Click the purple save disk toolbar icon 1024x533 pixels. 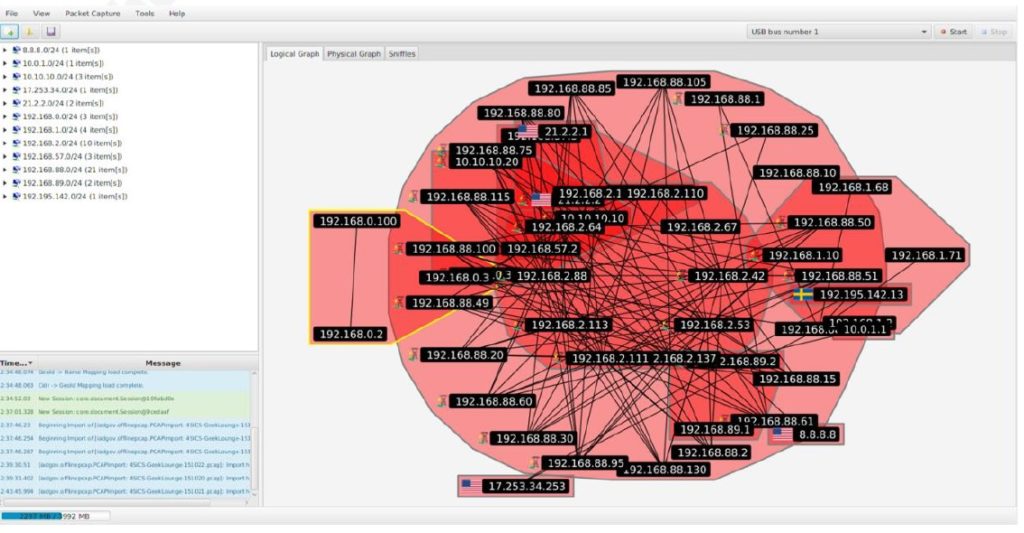pyautogui.click(x=51, y=31)
